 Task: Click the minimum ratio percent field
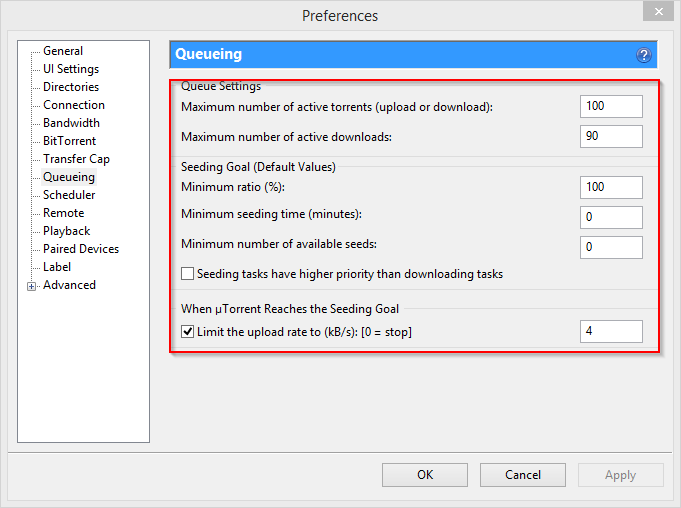tap(611, 187)
